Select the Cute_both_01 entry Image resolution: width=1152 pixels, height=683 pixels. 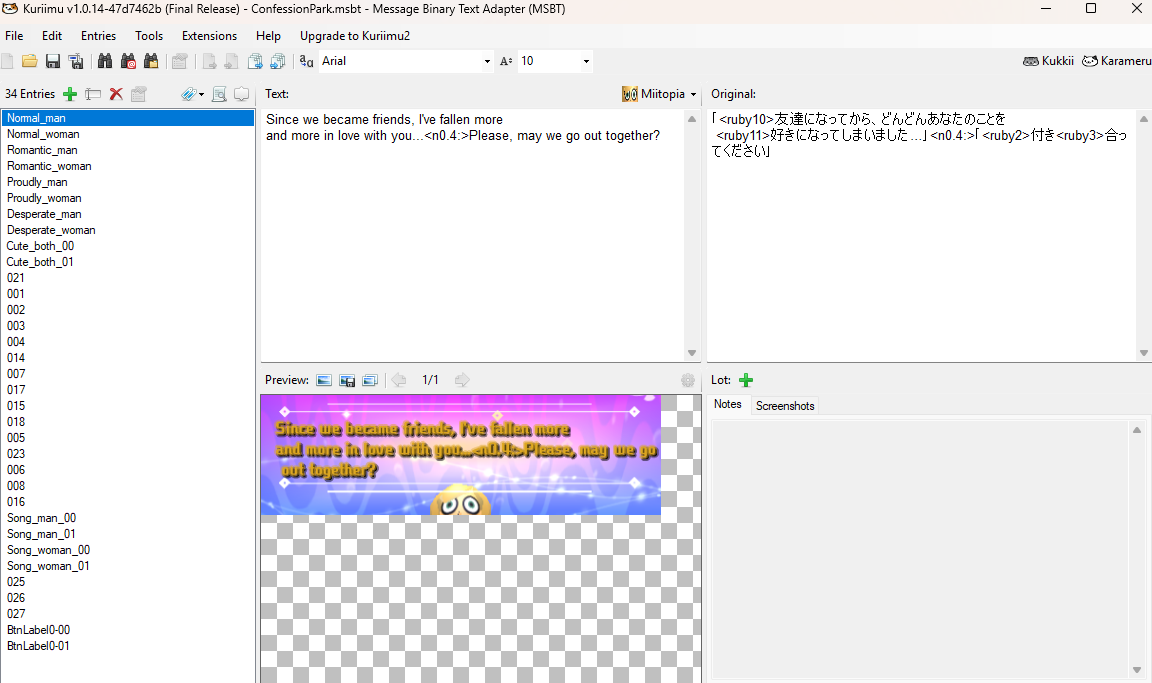pos(128,262)
